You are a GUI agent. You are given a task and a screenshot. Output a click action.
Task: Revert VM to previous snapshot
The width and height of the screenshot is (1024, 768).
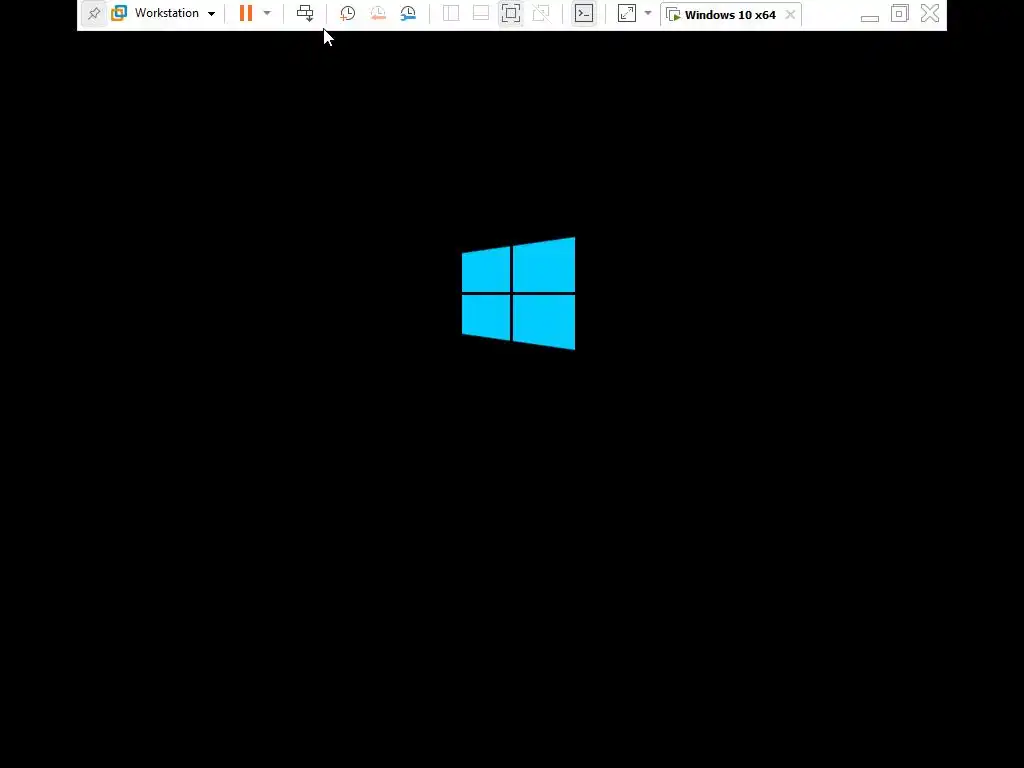(x=377, y=13)
